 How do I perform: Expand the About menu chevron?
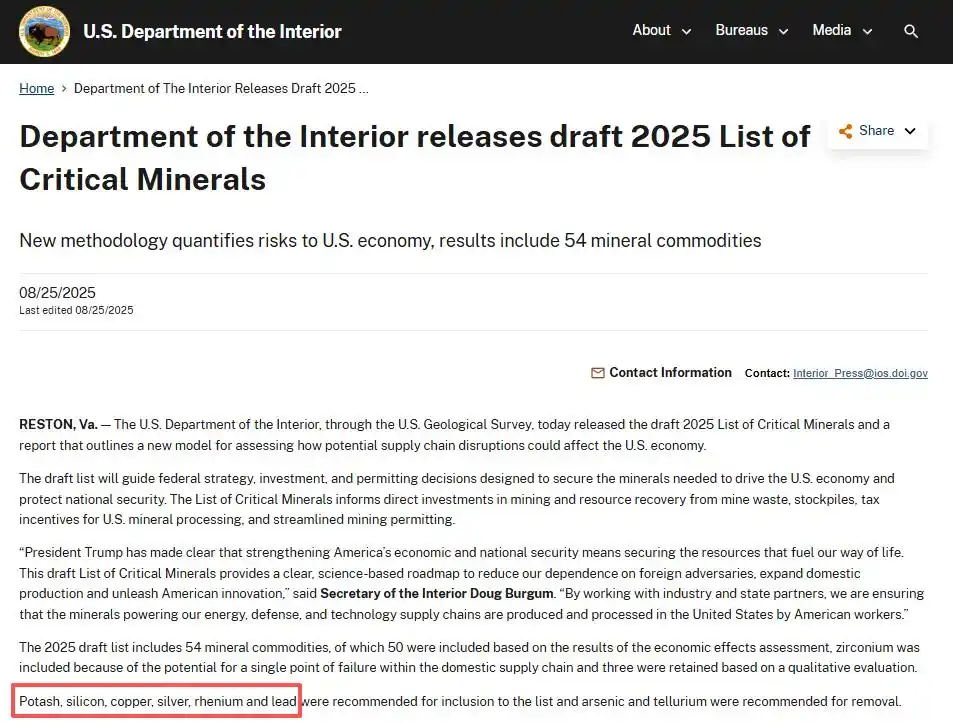coord(687,32)
